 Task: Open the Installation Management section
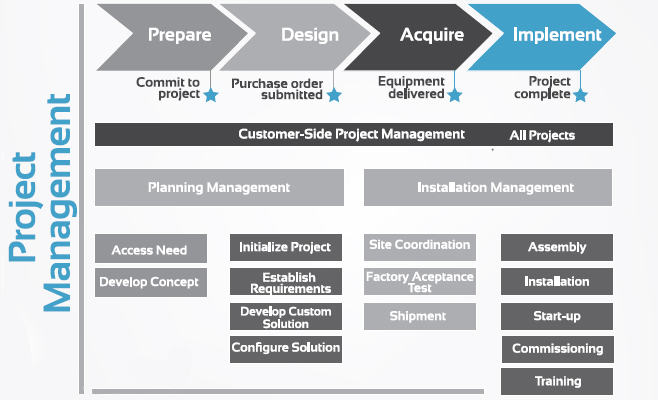(488, 187)
